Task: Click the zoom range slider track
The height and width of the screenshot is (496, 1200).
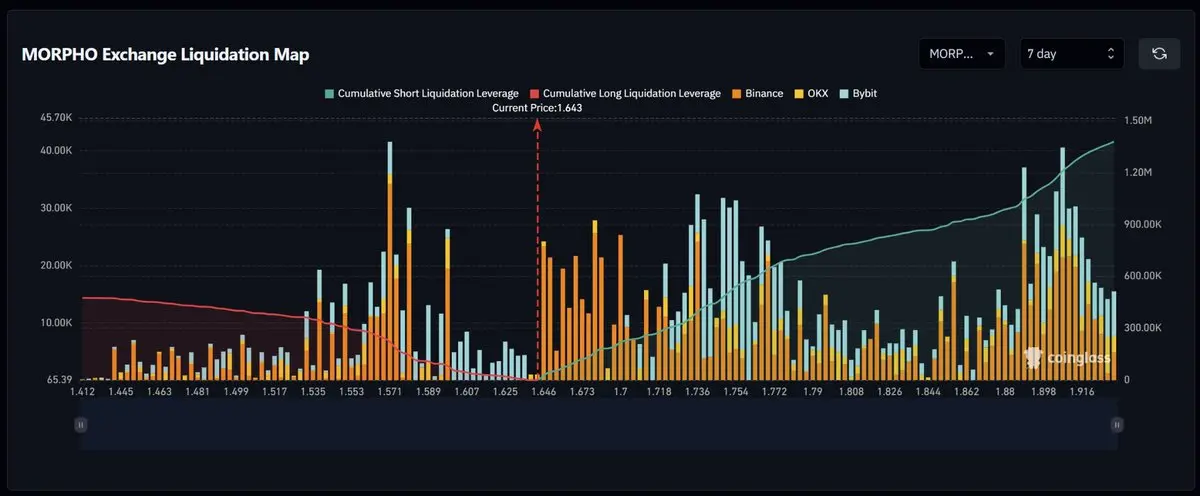Action: (598, 425)
